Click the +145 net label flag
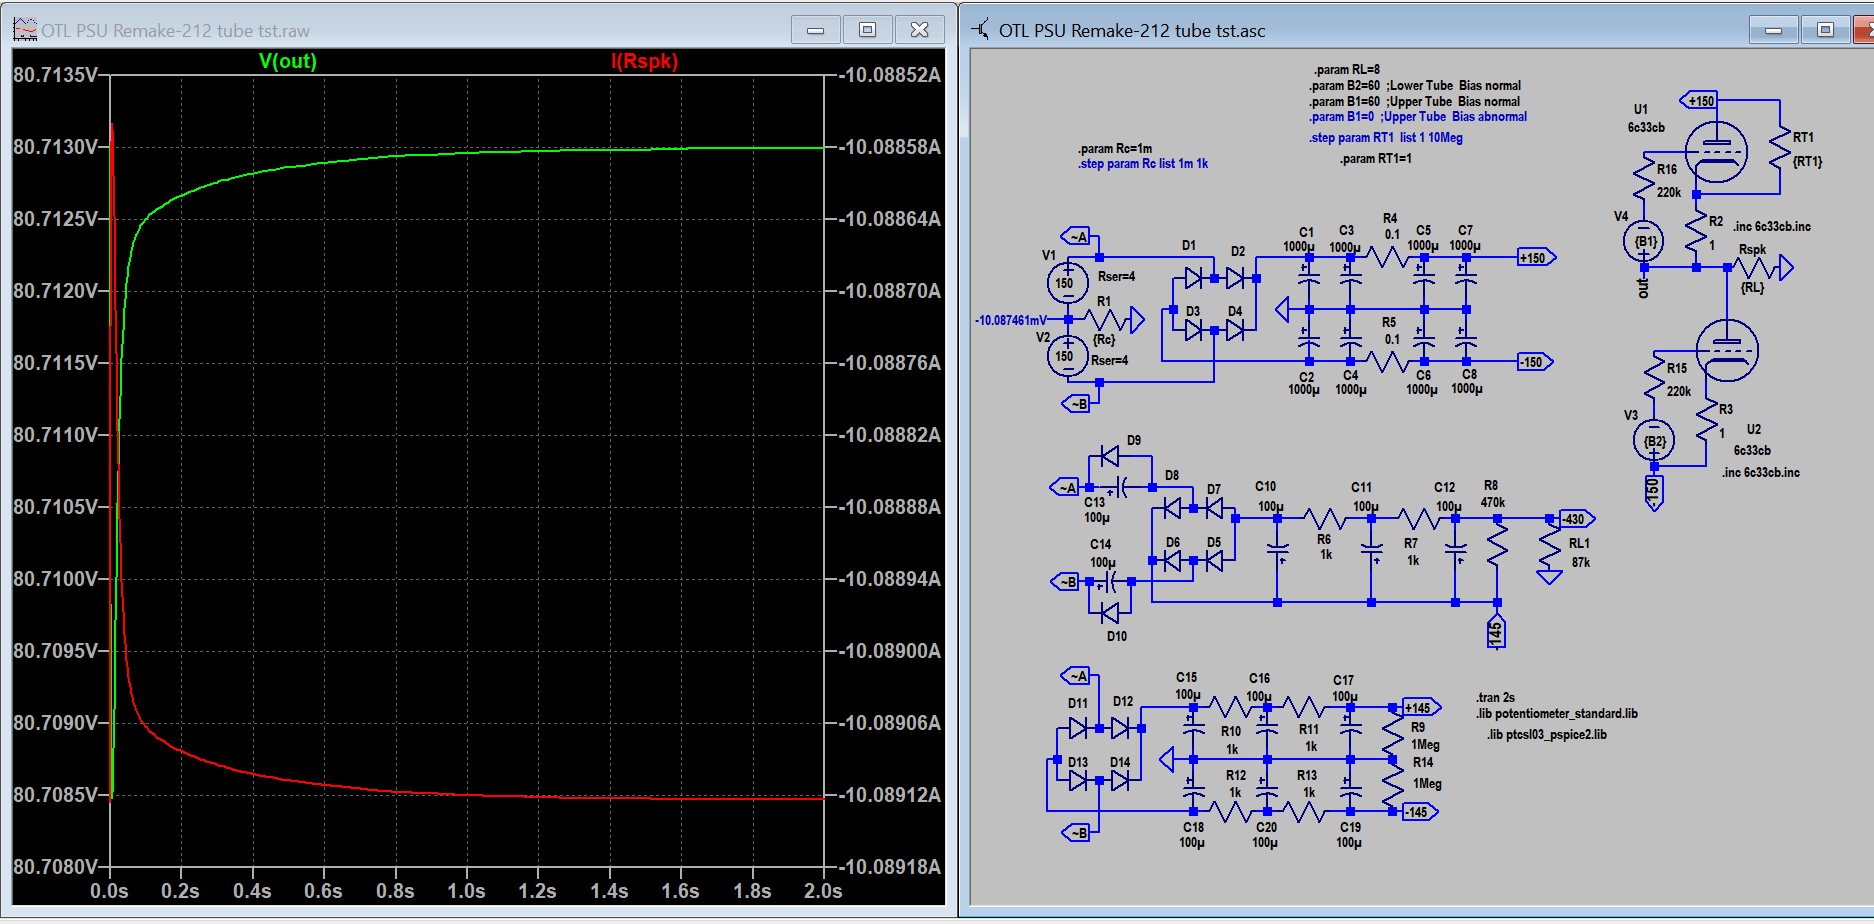Screen dimensions: 1874x924 [1421, 708]
